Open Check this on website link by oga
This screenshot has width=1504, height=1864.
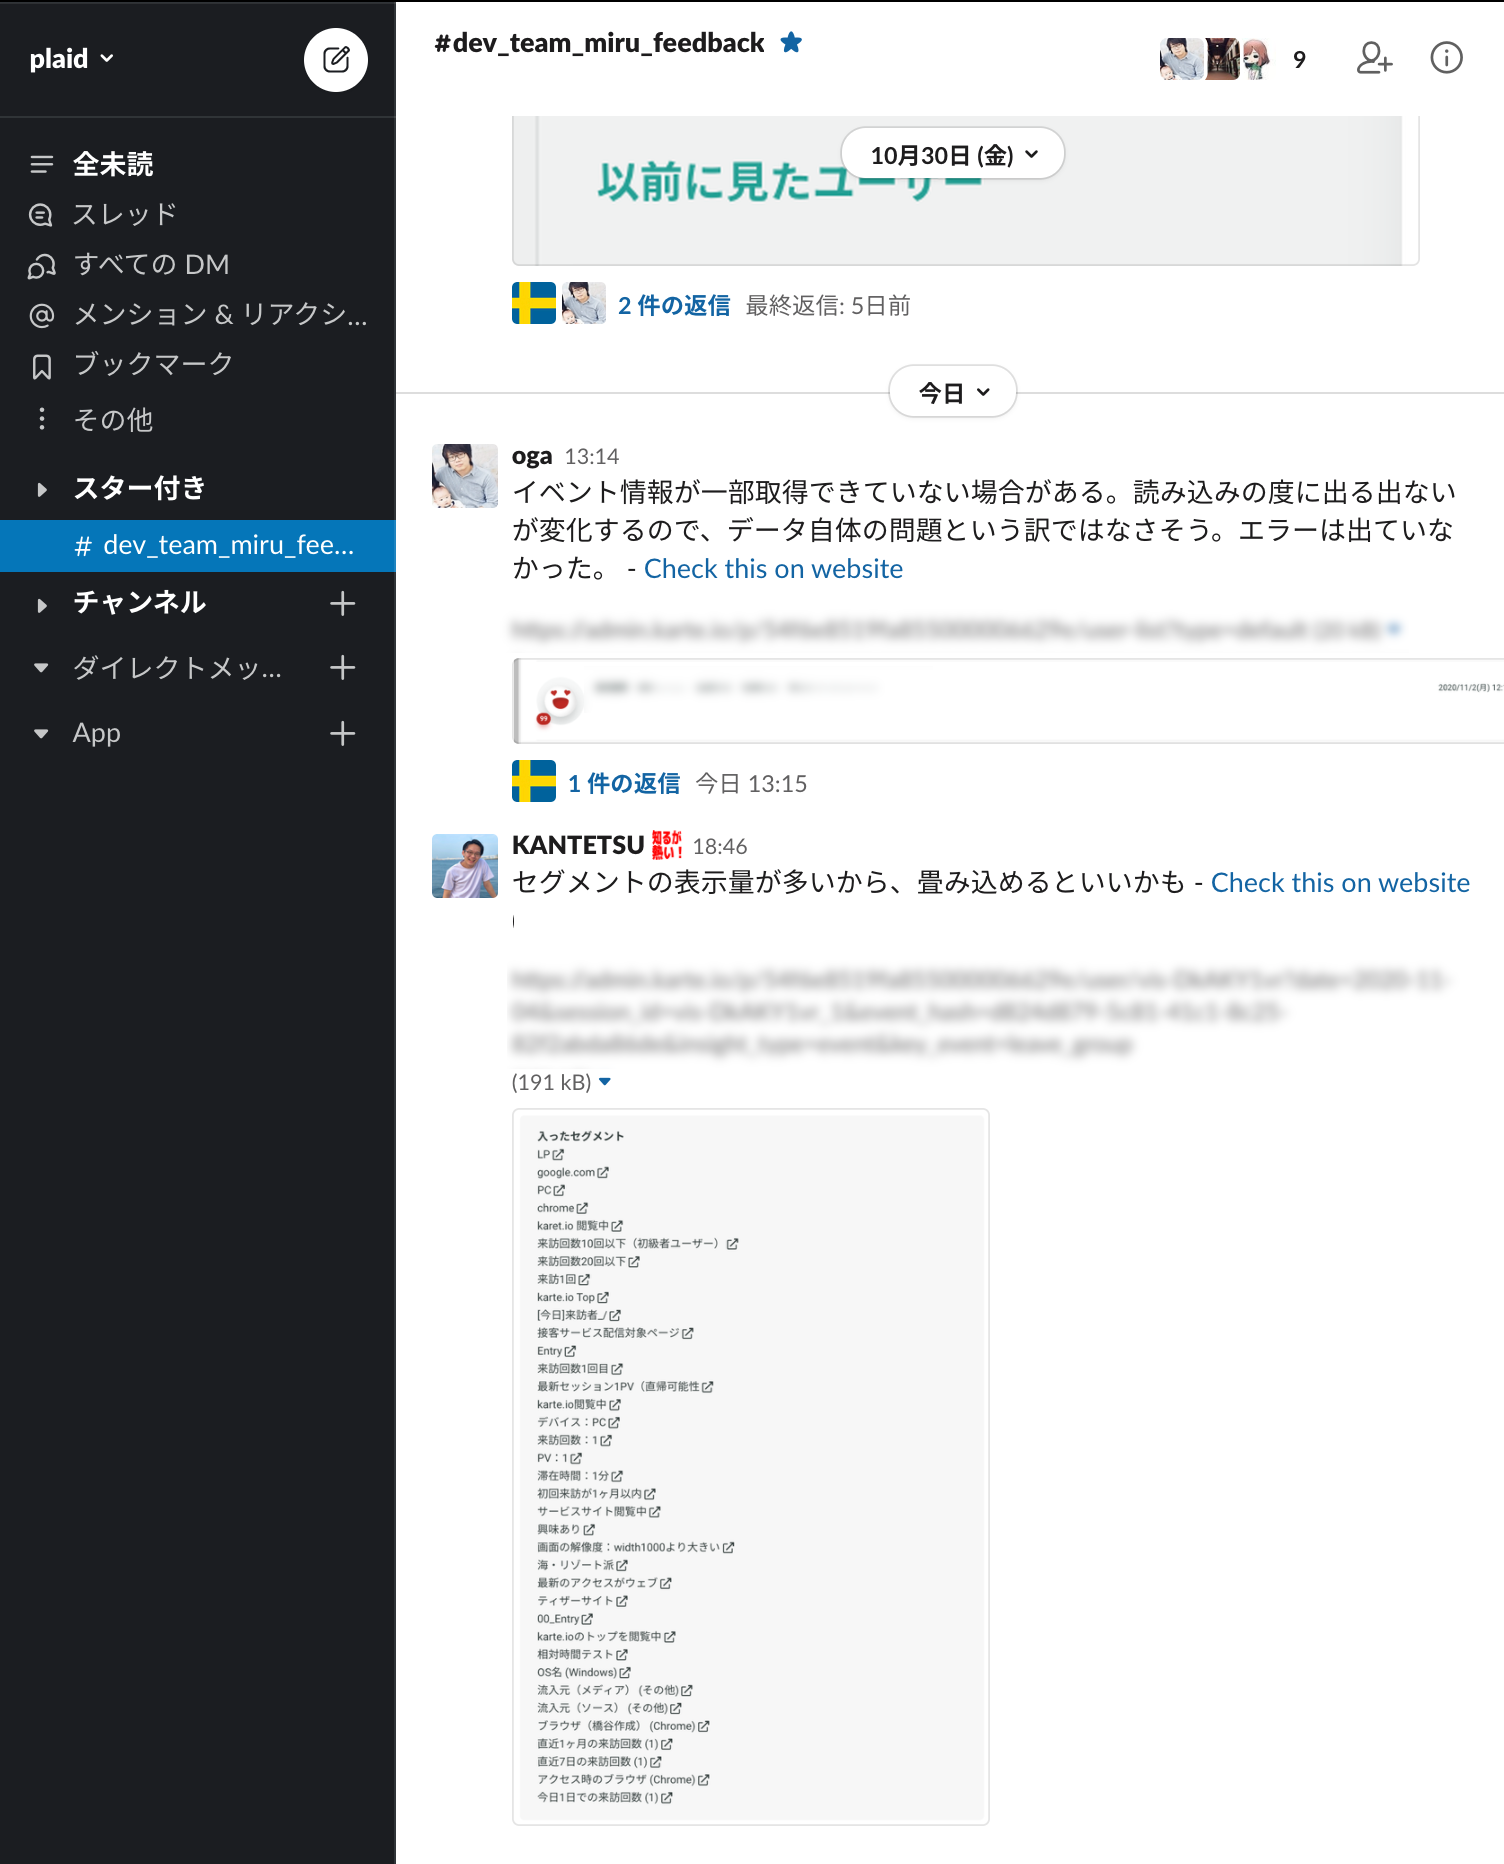[773, 569]
